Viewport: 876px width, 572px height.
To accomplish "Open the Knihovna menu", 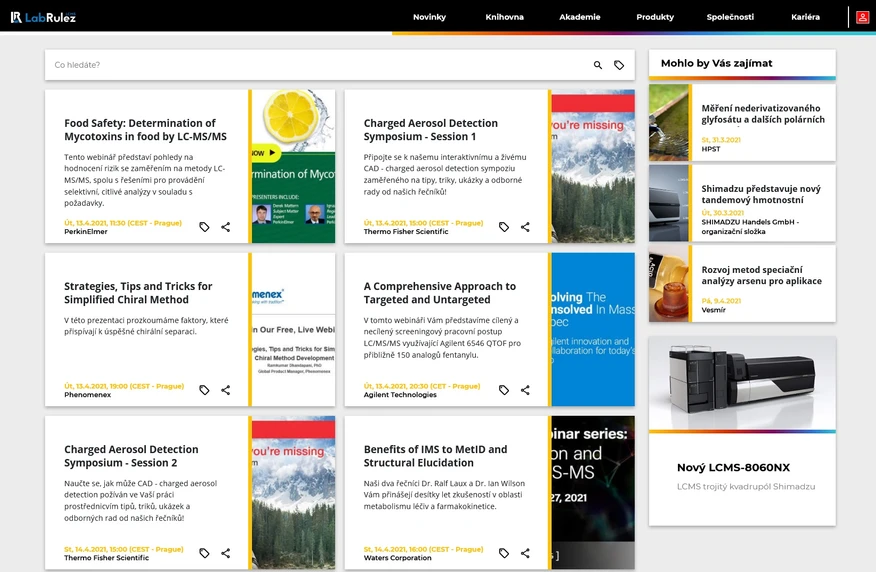I will pos(504,17).
